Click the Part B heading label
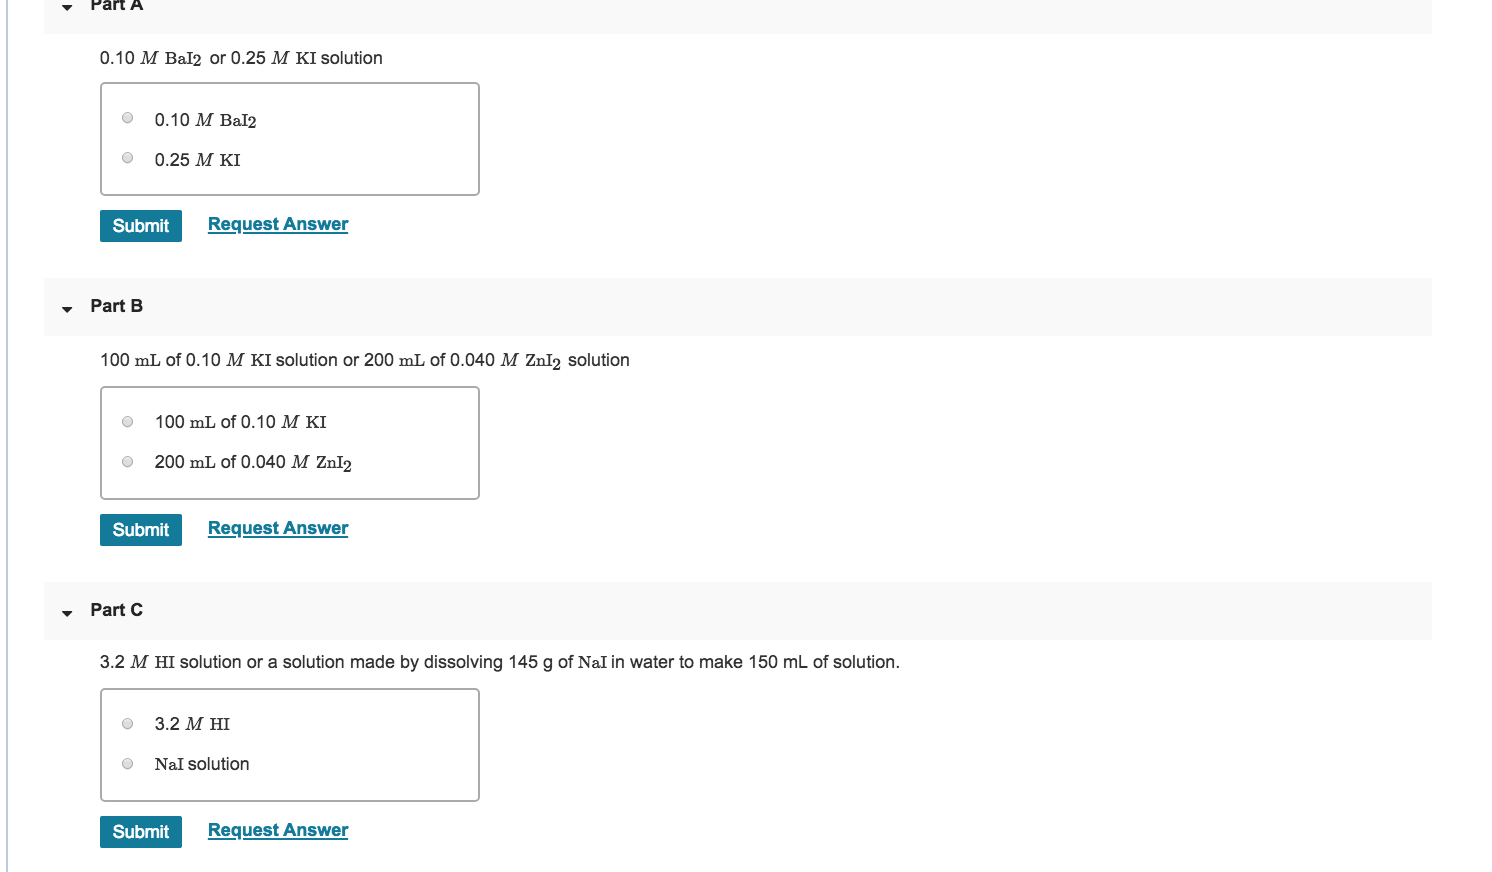This screenshot has width=1492, height=872. coord(117,306)
